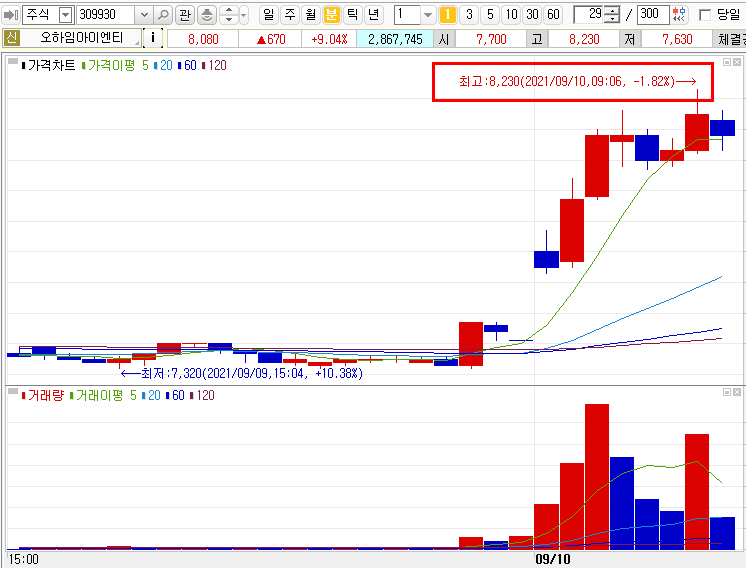Click the 최저:7,320 low price annotation

pyautogui.click(x=242, y=373)
